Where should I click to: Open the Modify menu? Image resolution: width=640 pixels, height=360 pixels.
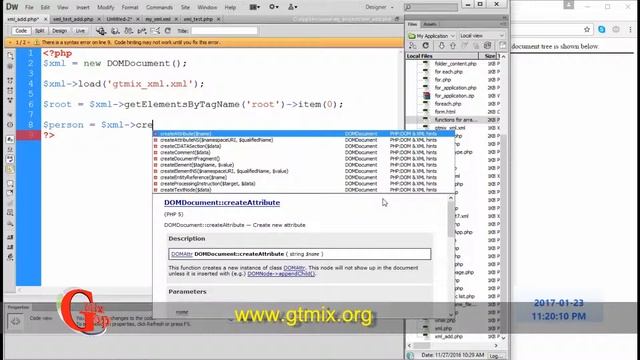106,7
